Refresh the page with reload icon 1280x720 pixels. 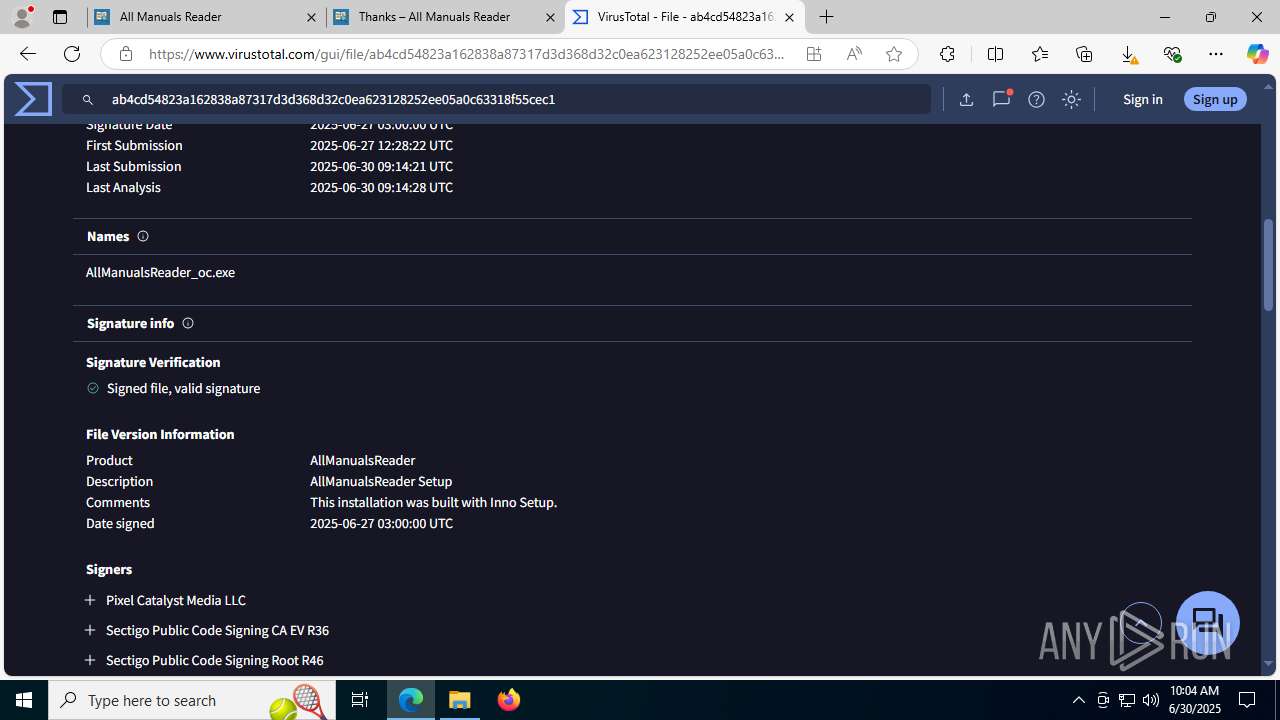coord(72,54)
